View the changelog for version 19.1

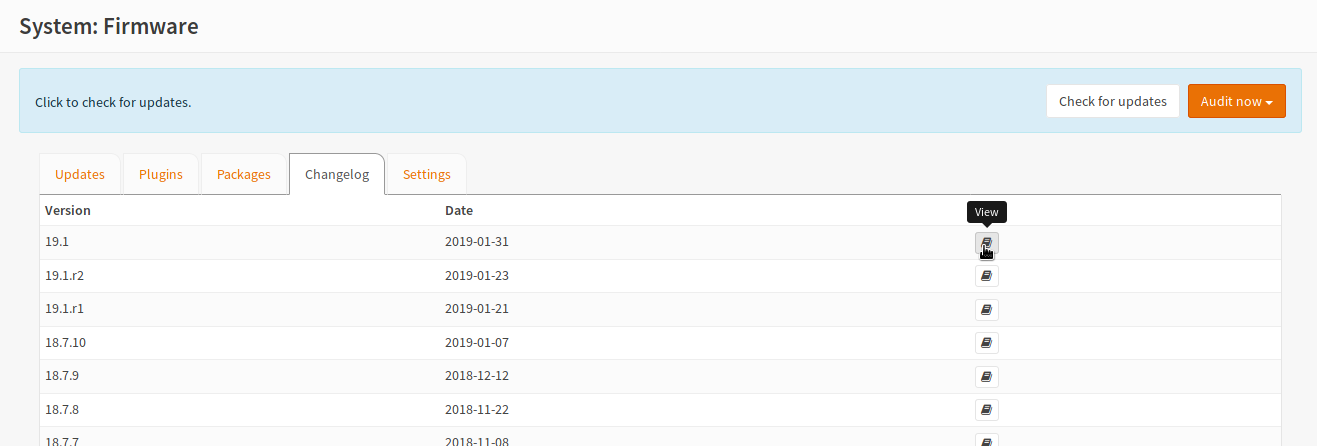coord(986,242)
